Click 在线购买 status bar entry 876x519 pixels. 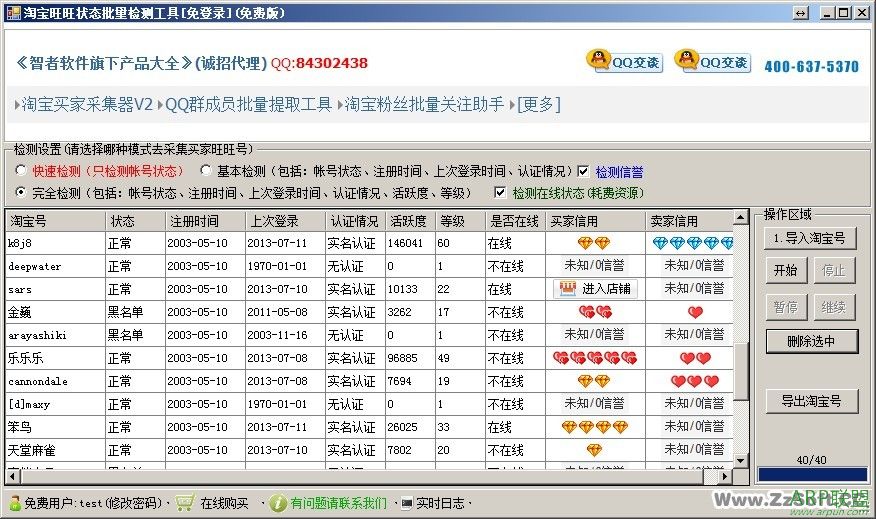point(224,503)
